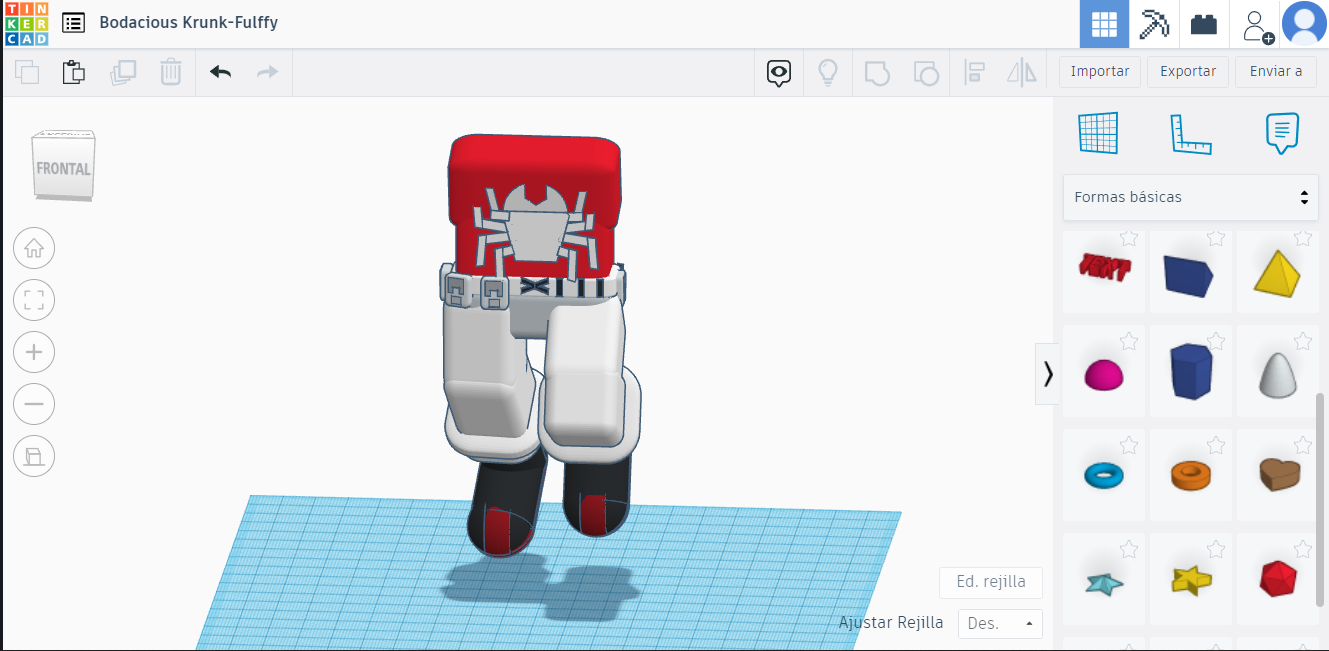
Task: Click the Tinkercad logo
Action: pos(26,24)
